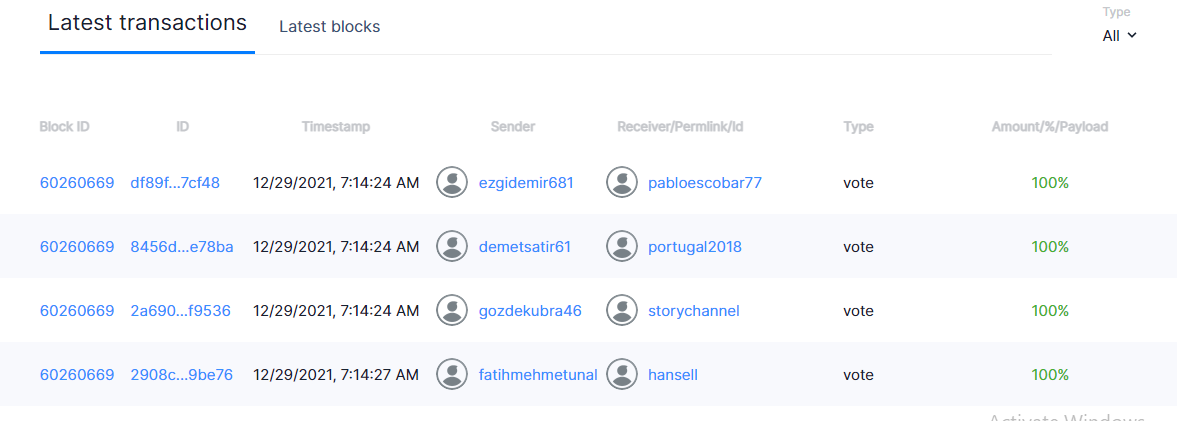The width and height of the screenshot is (1177, 421).
Task: Click avatar icon beside pabloescobar77
Action: coord(622,182)
